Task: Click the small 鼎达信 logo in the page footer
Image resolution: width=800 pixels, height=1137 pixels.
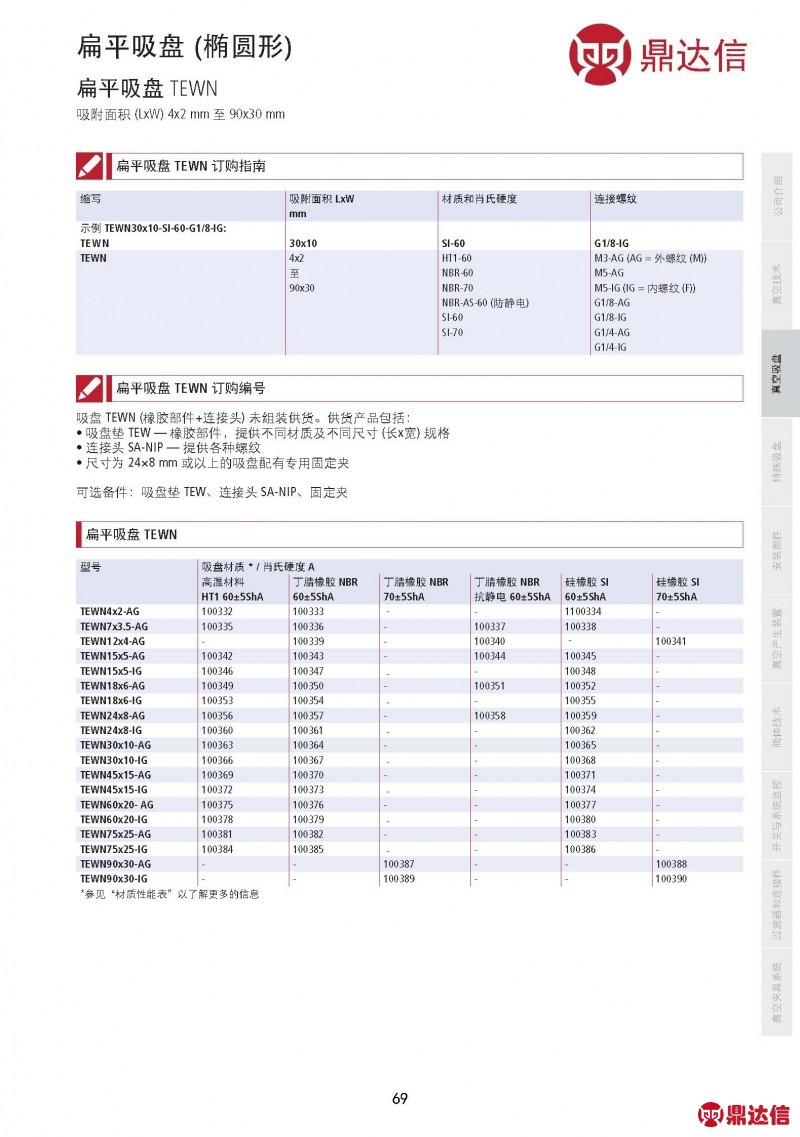Action: pyautogui.click(x=743, y=1114)
